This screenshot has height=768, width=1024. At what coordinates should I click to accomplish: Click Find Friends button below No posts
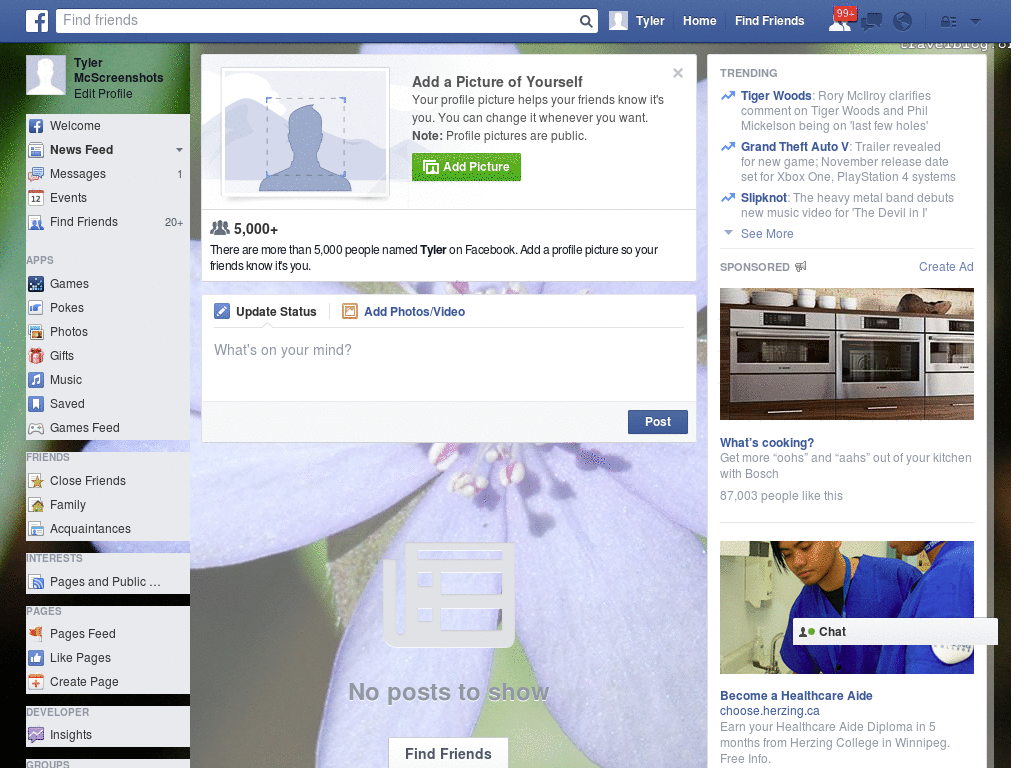pos(448,754)
